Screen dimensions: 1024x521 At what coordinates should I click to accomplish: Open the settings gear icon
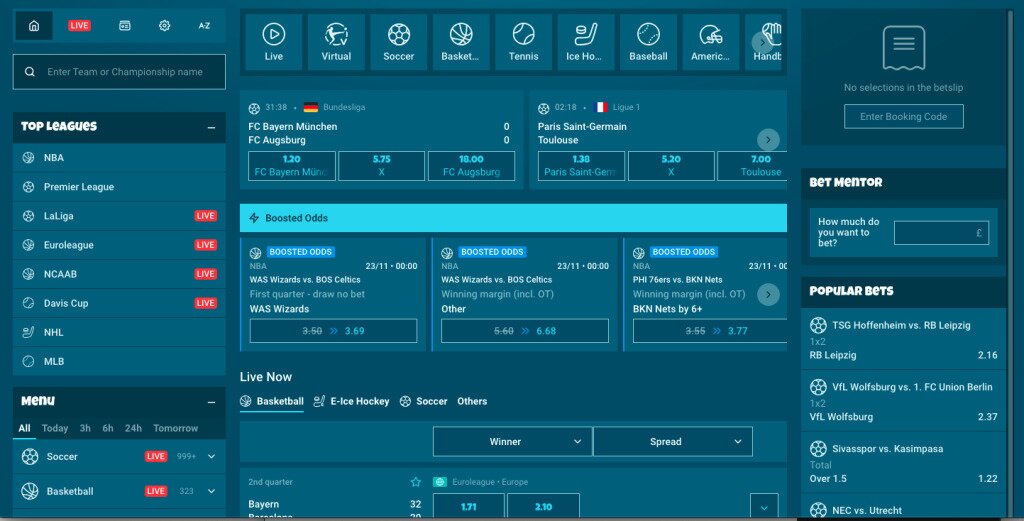[165, 26]
